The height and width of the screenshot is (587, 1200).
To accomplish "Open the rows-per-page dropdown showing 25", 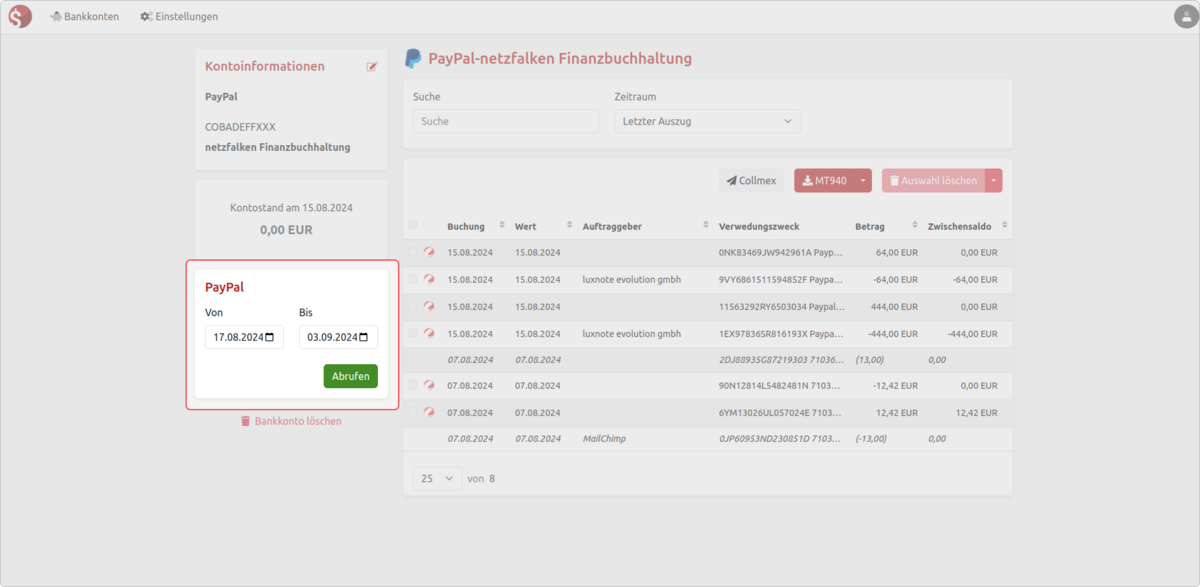I will tap(437, 478).
